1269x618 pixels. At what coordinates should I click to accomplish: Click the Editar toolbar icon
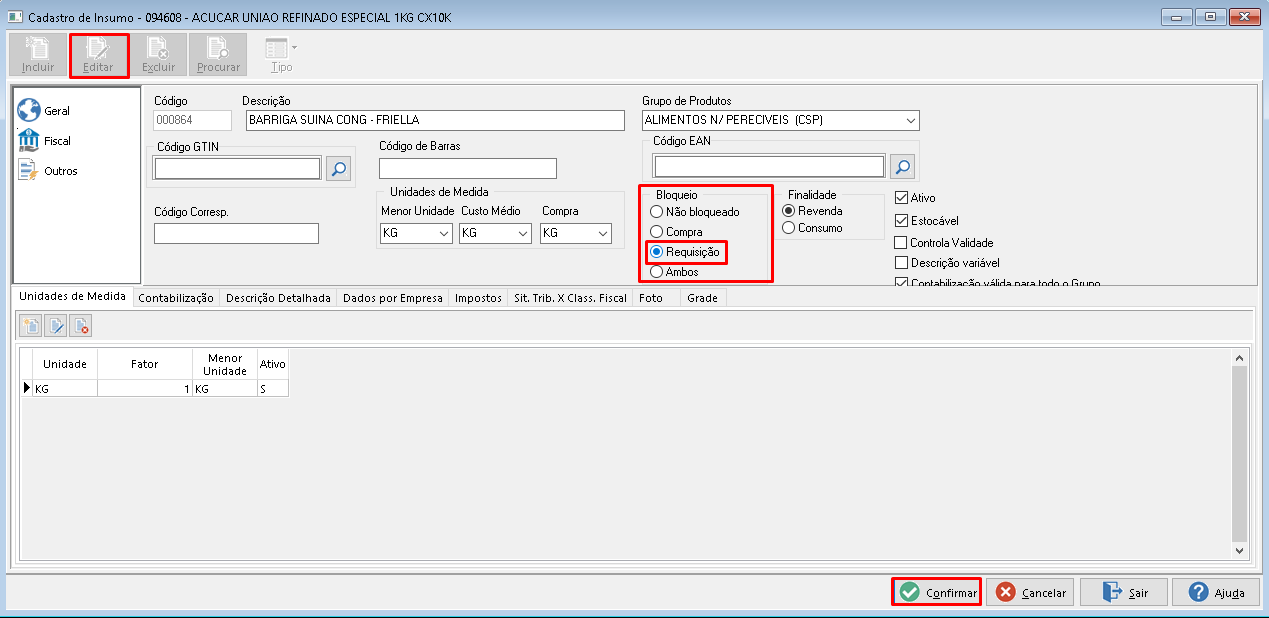(99, 55)
